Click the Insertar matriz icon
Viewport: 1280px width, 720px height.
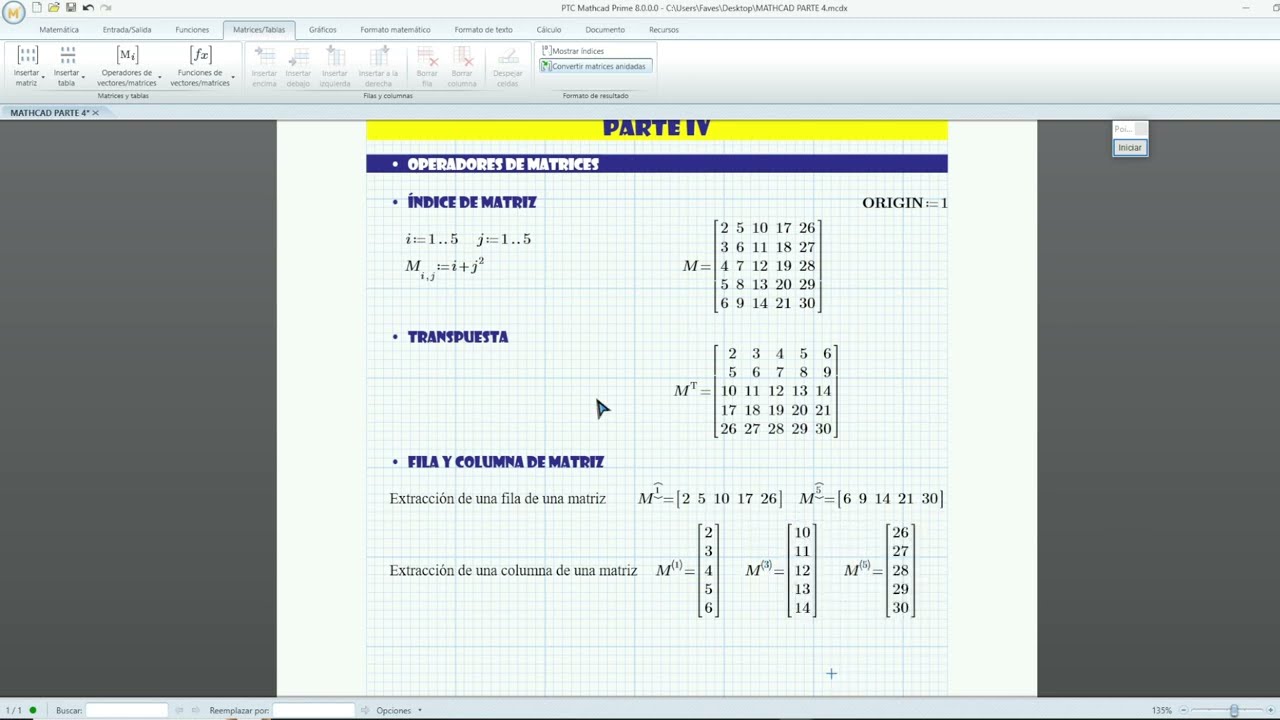pos(27,55)
